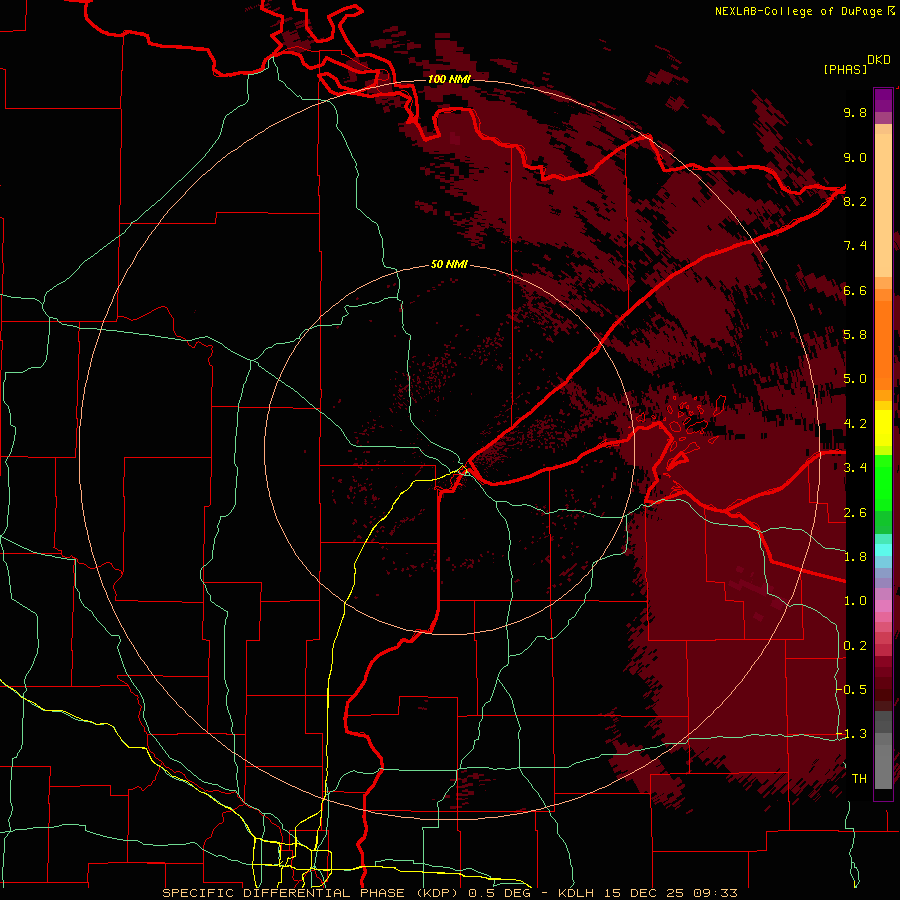
Task: Click the orange segment of the color scale
Action: coord(883,344)
